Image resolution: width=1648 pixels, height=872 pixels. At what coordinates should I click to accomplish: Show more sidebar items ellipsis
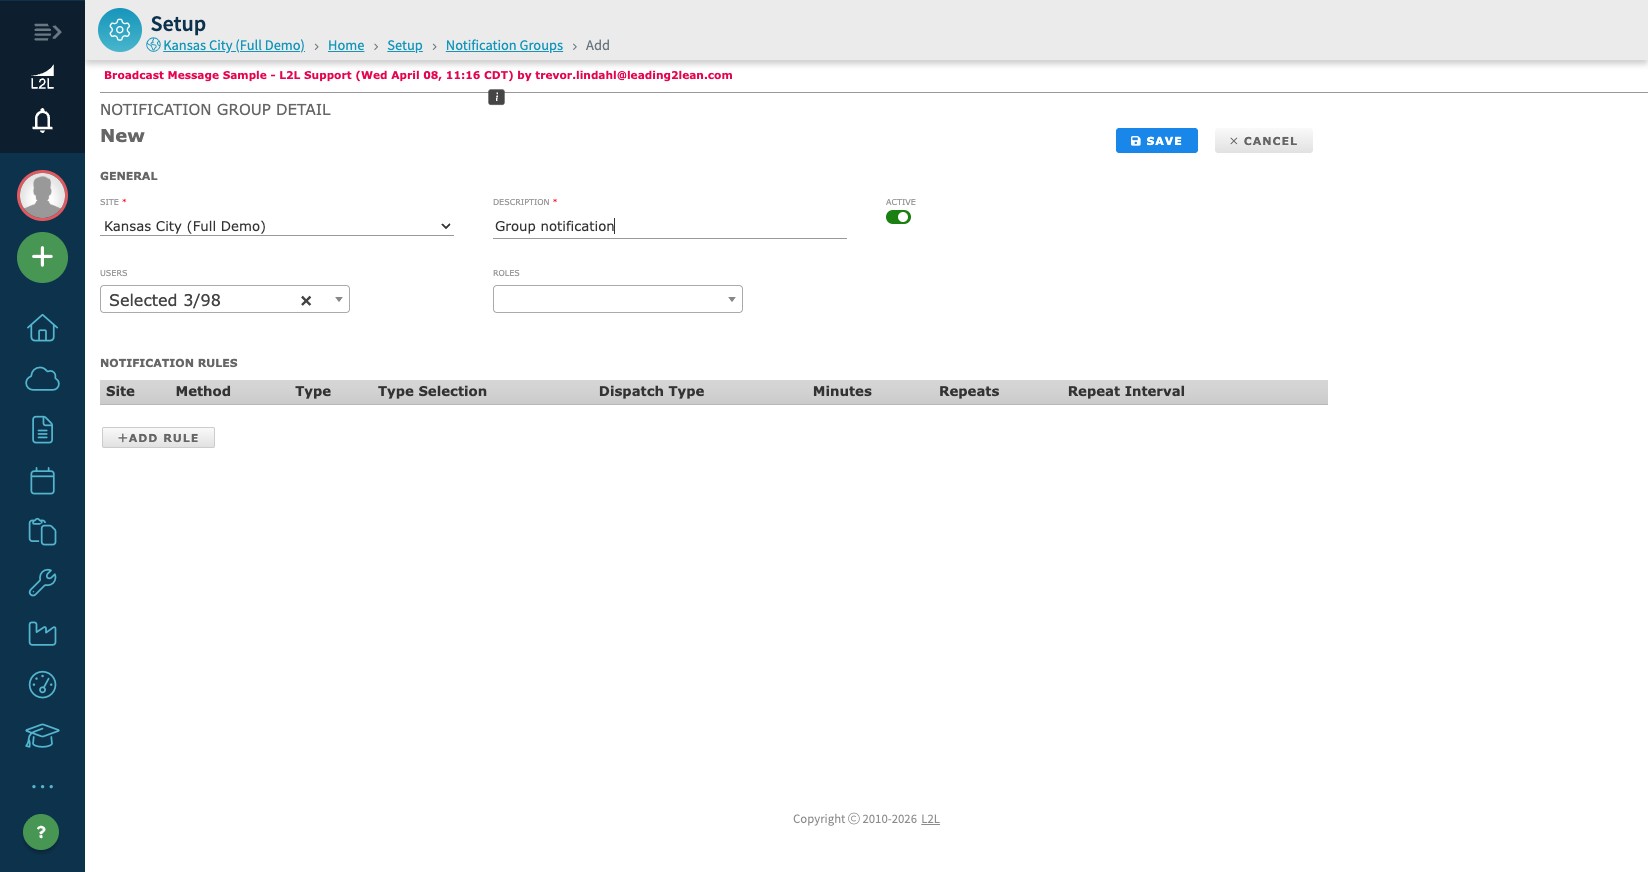tap(42, 787)
